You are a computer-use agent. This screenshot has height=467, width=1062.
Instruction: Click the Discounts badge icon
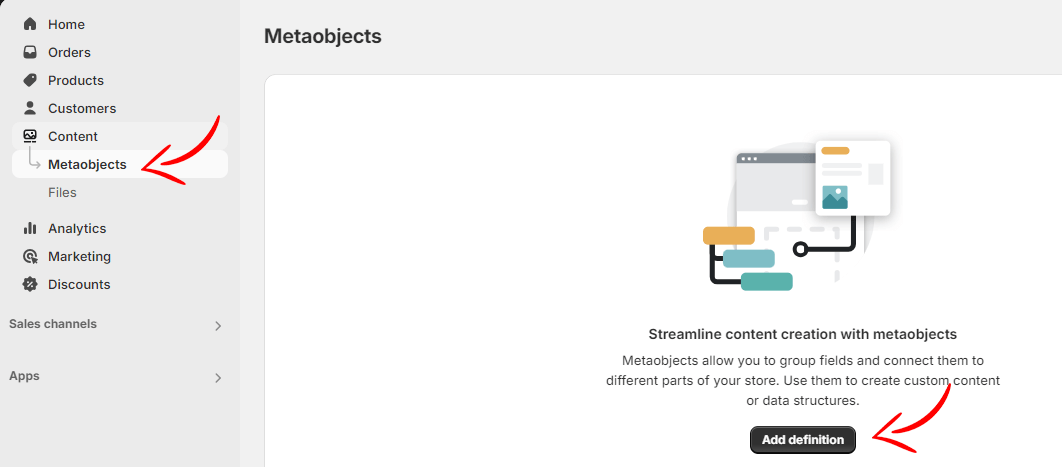click(x=30, y=284)
